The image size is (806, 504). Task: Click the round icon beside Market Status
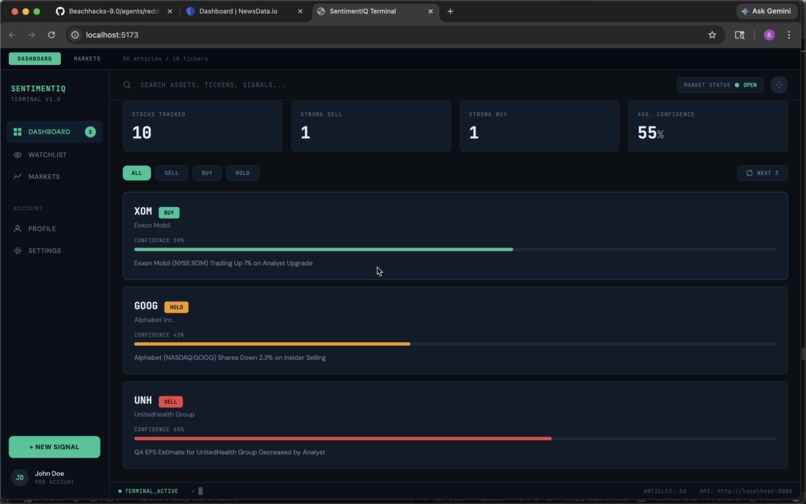779,85
